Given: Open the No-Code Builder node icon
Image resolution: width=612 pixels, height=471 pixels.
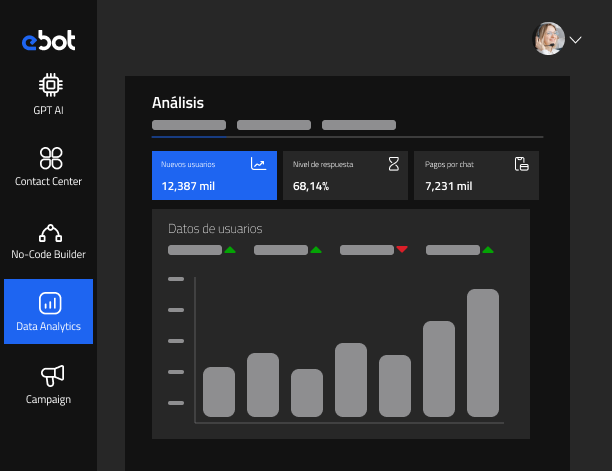Looking at the screenshot, I should point(49,233).
